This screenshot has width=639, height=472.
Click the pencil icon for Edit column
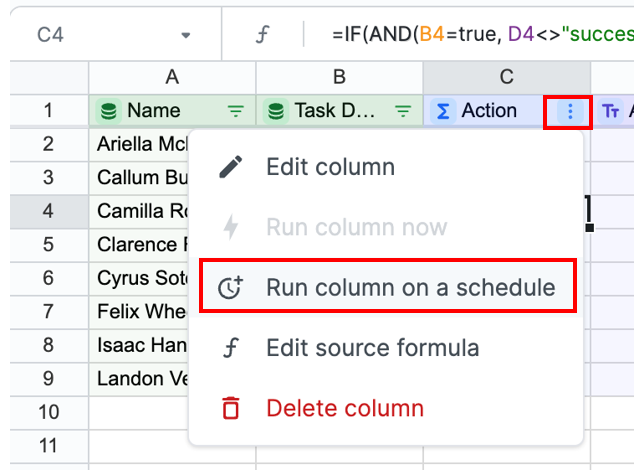click(x=231, y=167)
